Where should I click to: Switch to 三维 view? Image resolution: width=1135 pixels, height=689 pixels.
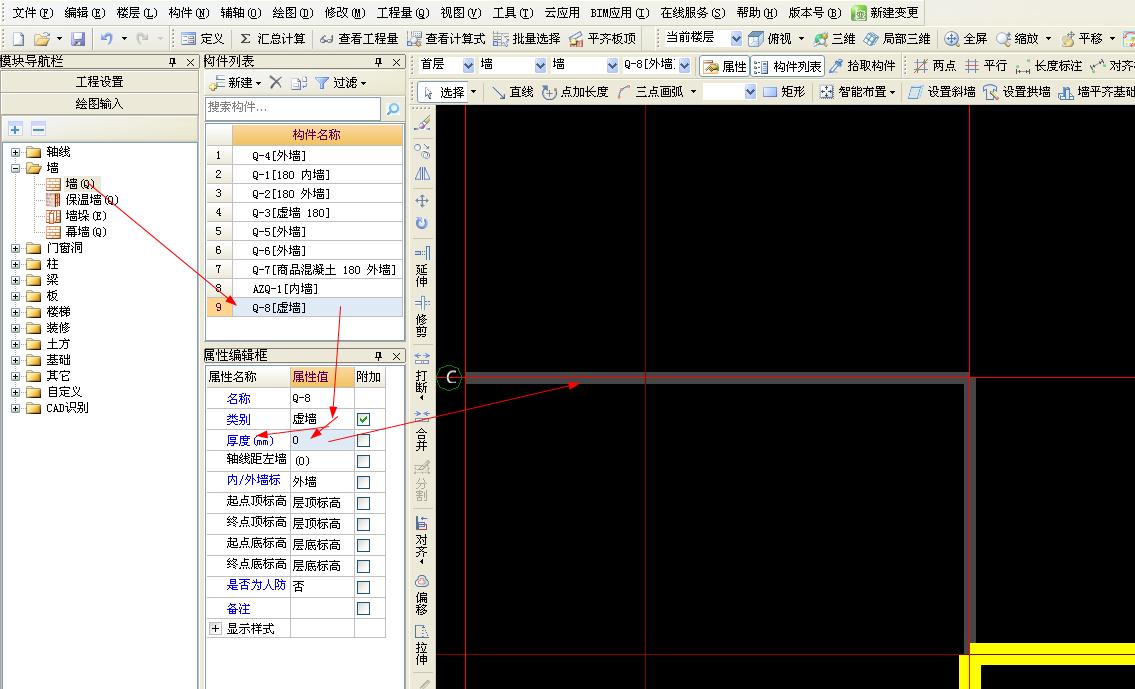tap(835, 38)
